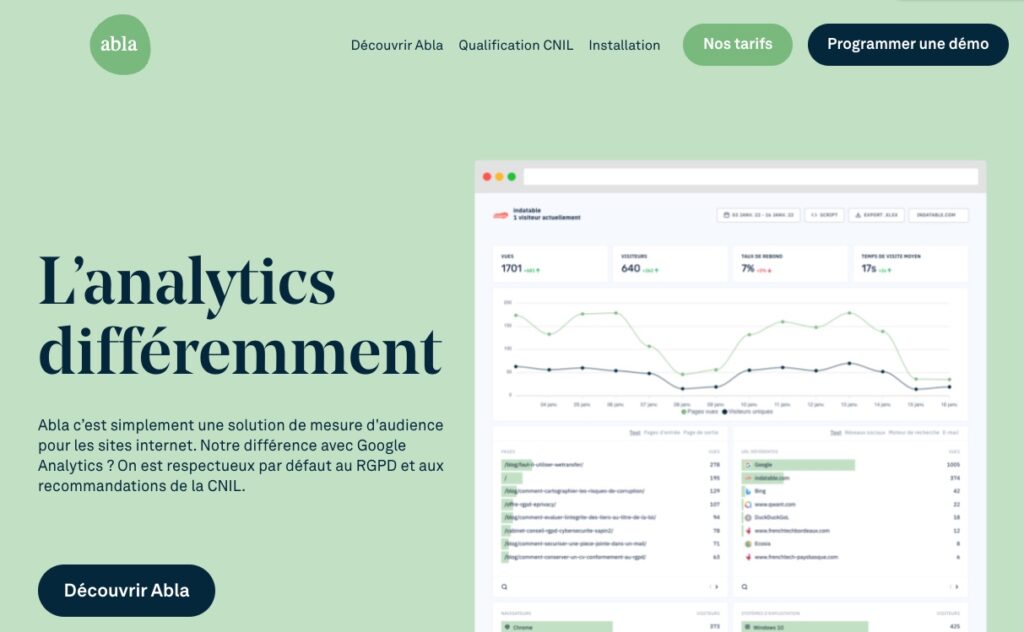The width and height of the screenshot is (1024, 632).
Task: Open the Installation menu item
Action: 624,45
